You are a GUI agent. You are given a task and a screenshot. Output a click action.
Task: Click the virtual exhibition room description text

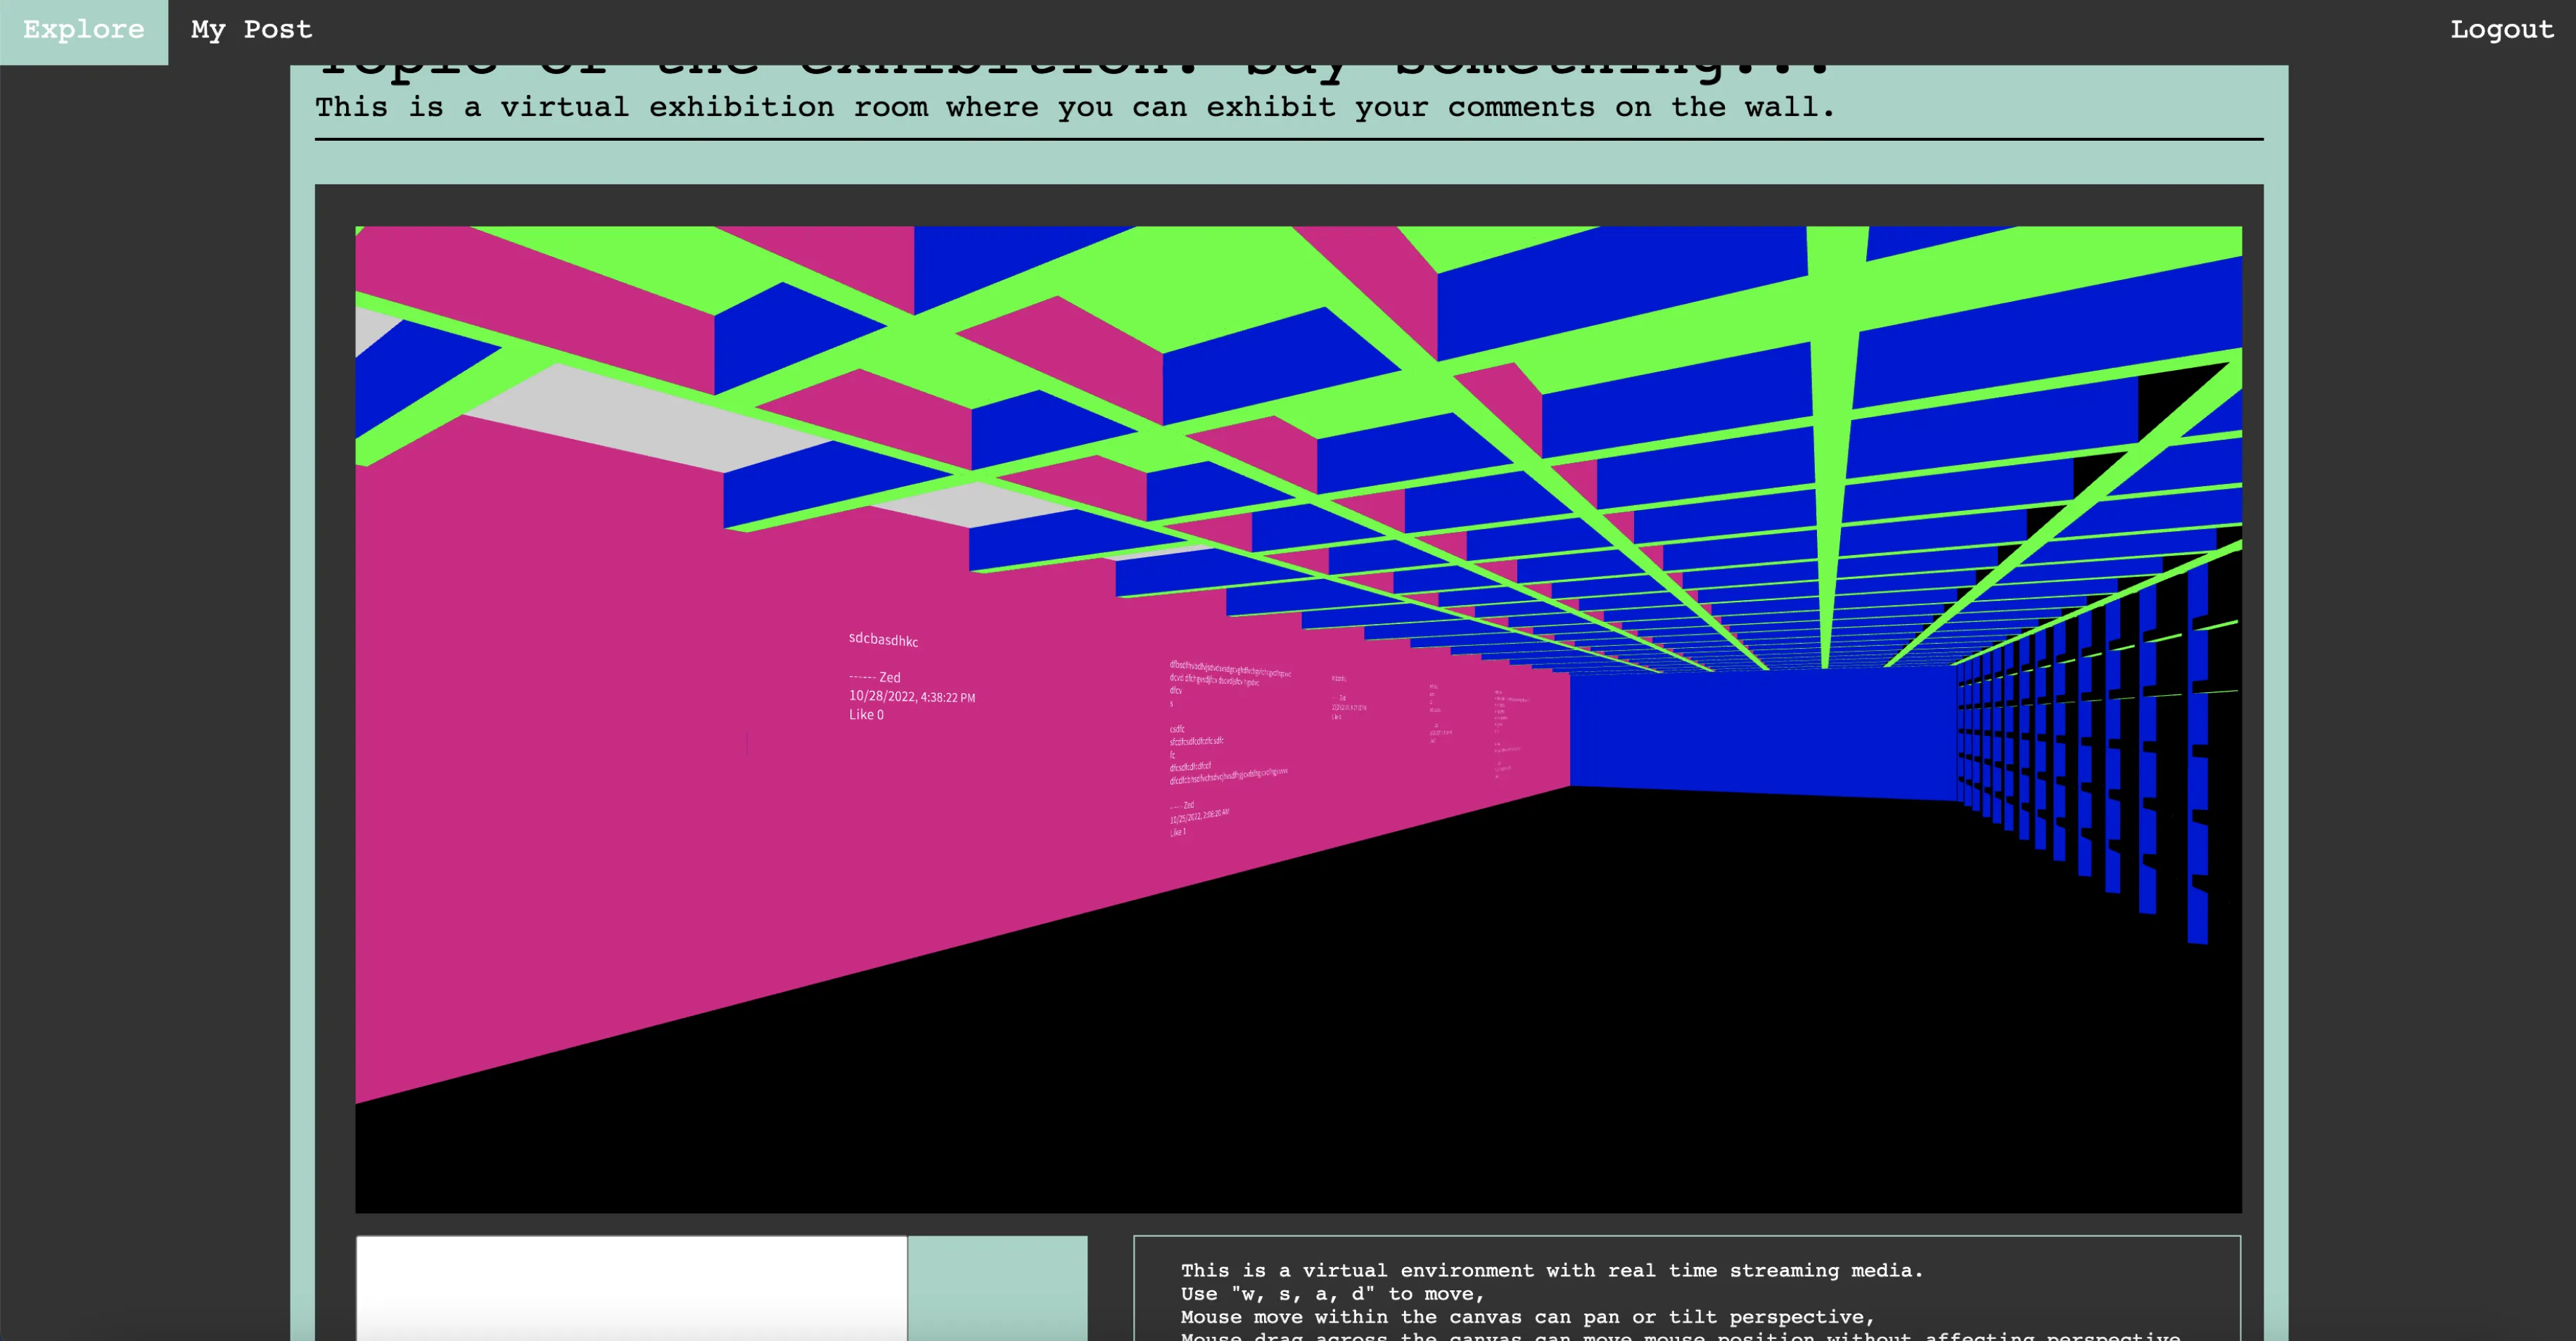1074,107
